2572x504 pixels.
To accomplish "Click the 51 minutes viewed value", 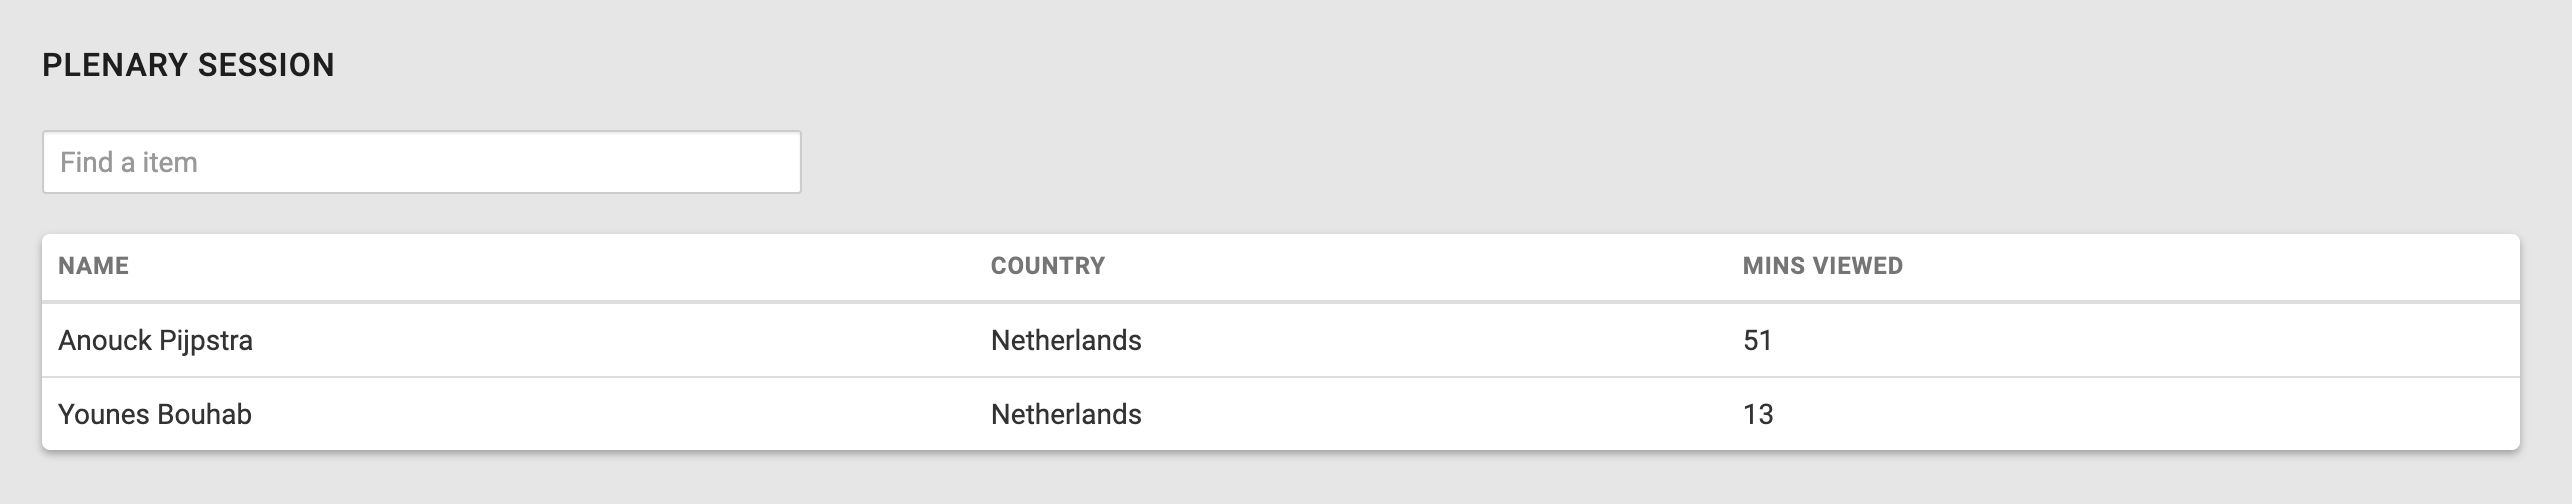I will tap(1757, 341).
